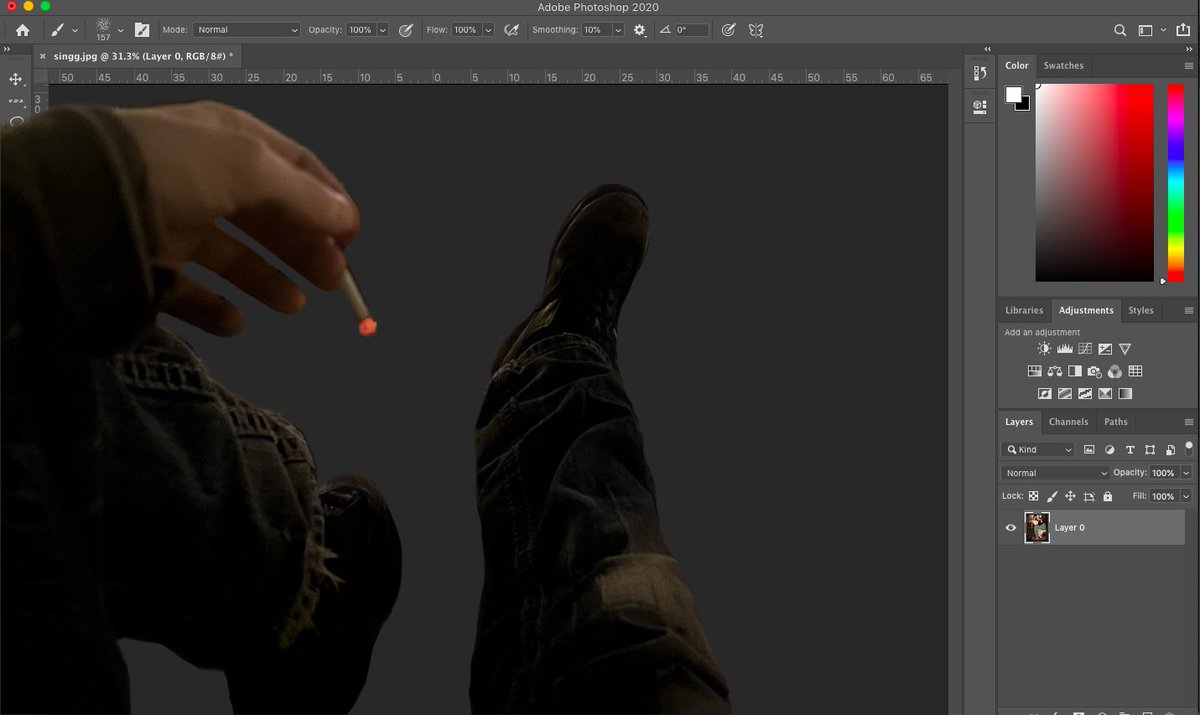Open symmetry paint butterfly icon
The image size is (1200, 715).
pyautogui.click(x=756, y=30)
